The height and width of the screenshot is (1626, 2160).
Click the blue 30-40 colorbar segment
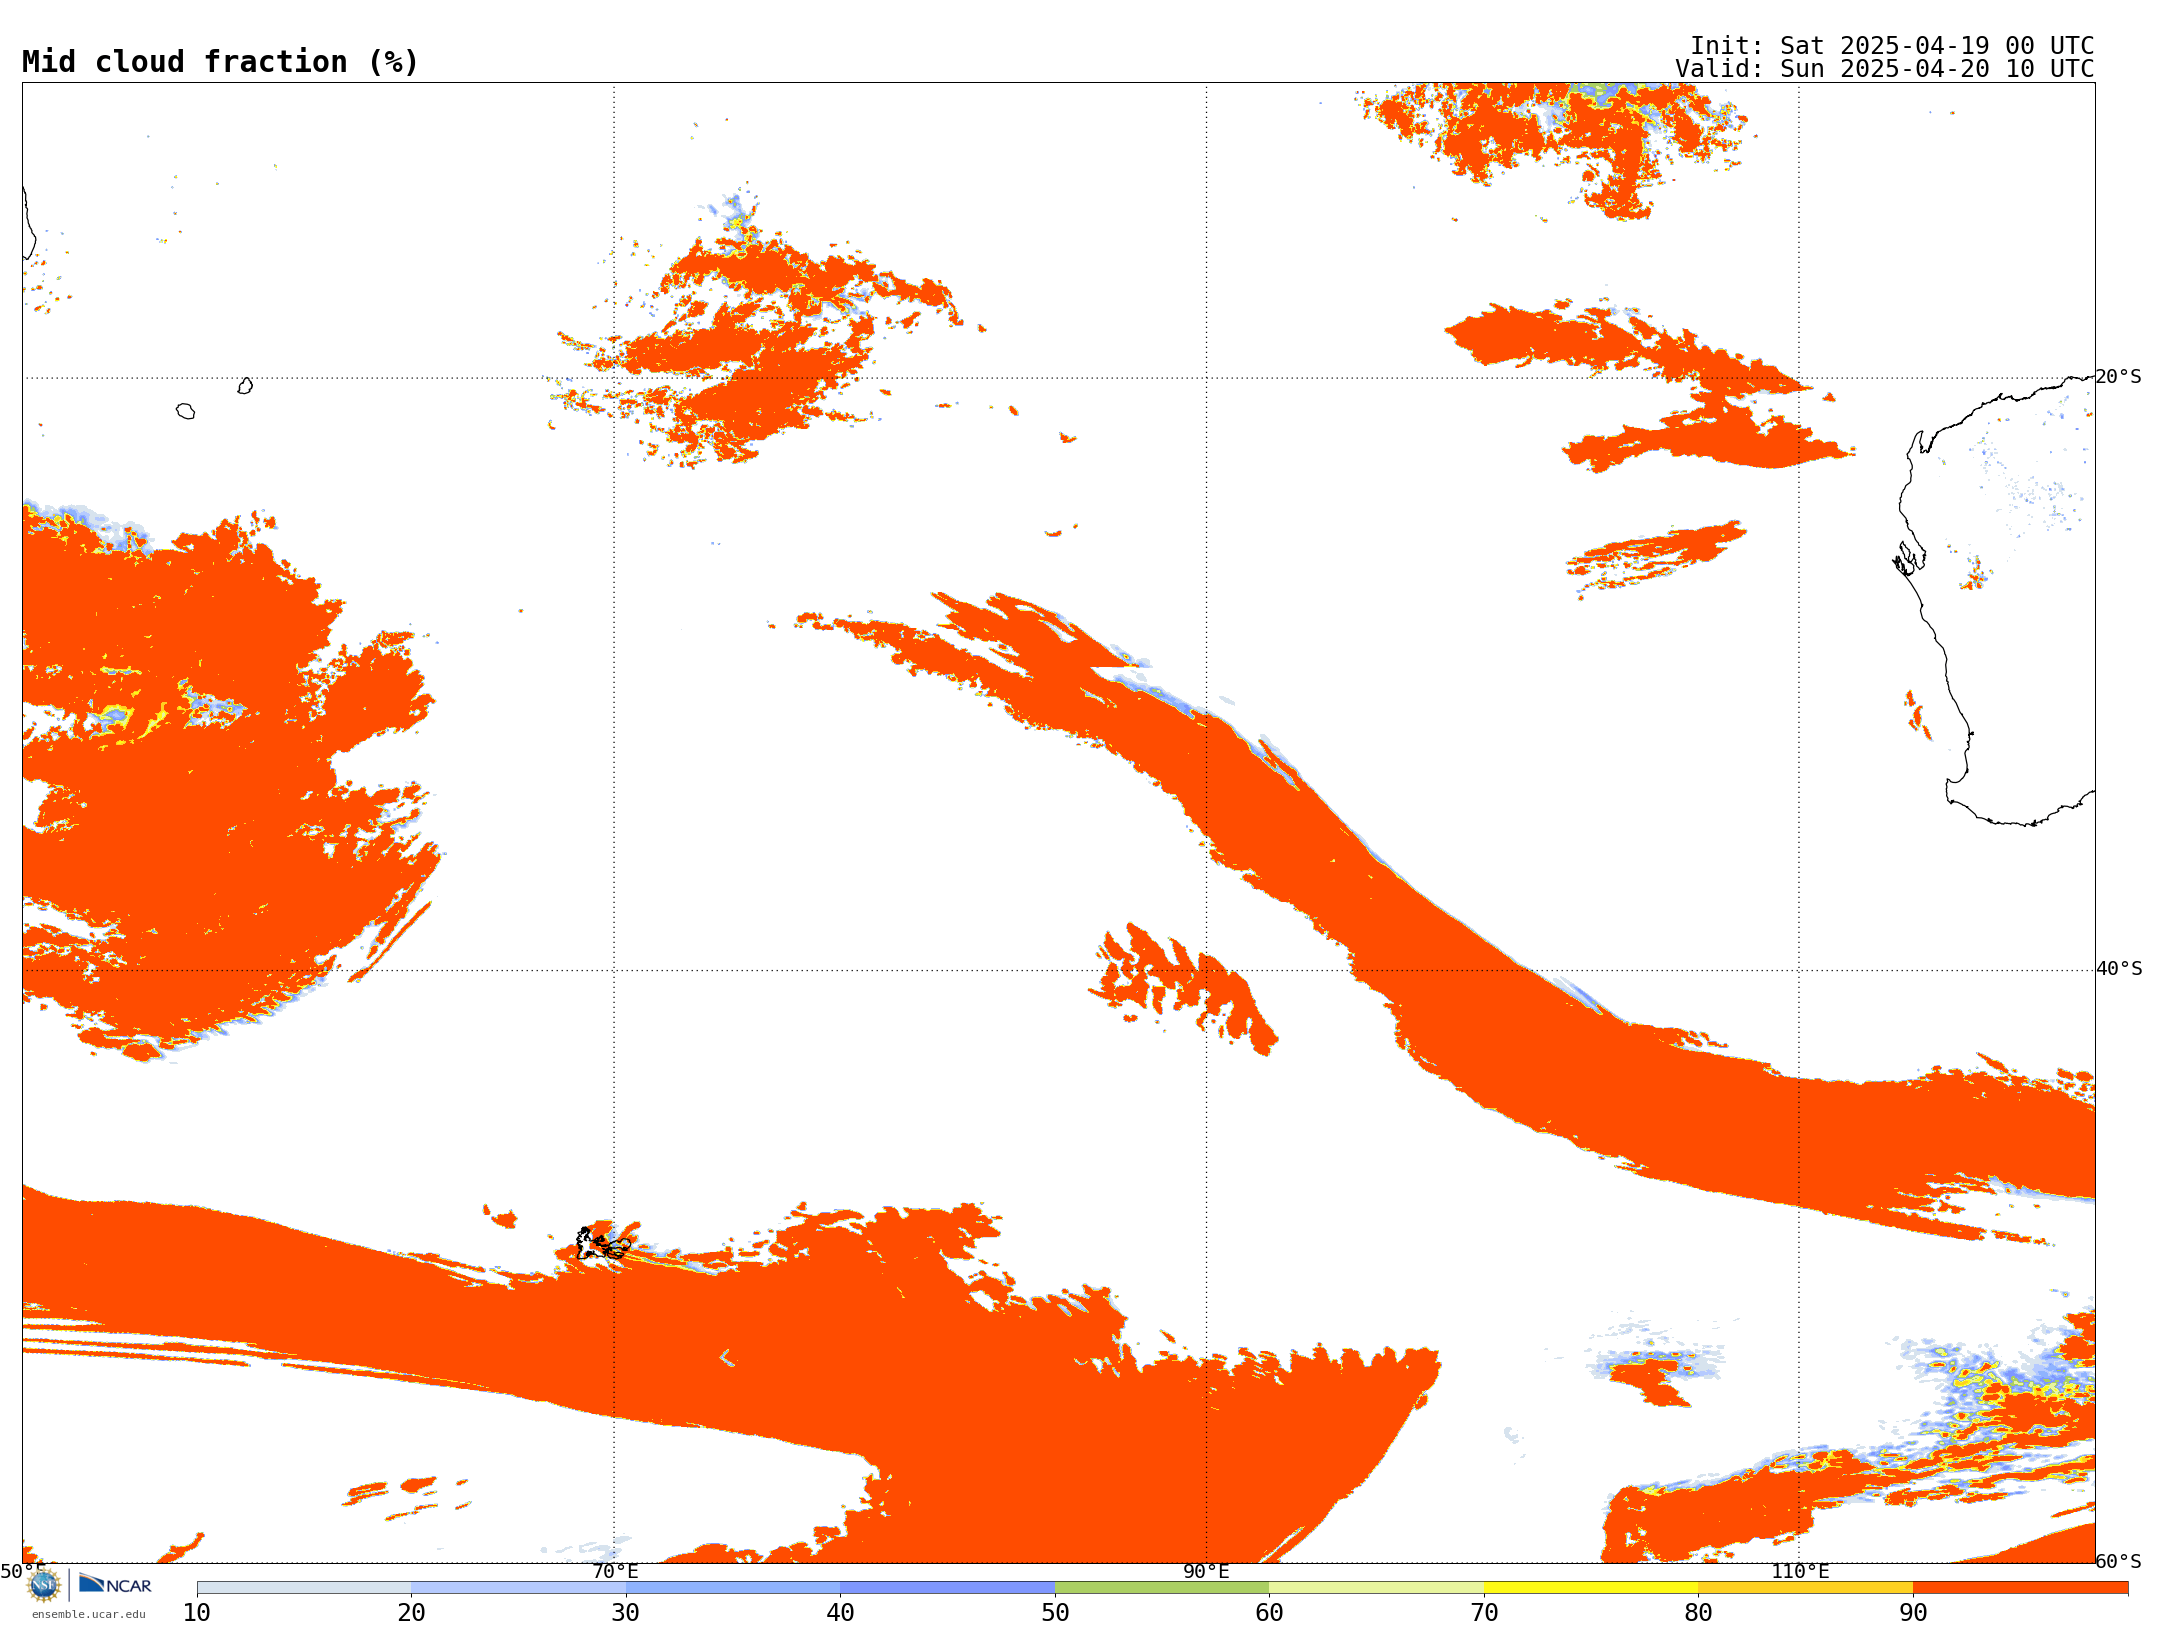click(x=733, y=1588)
